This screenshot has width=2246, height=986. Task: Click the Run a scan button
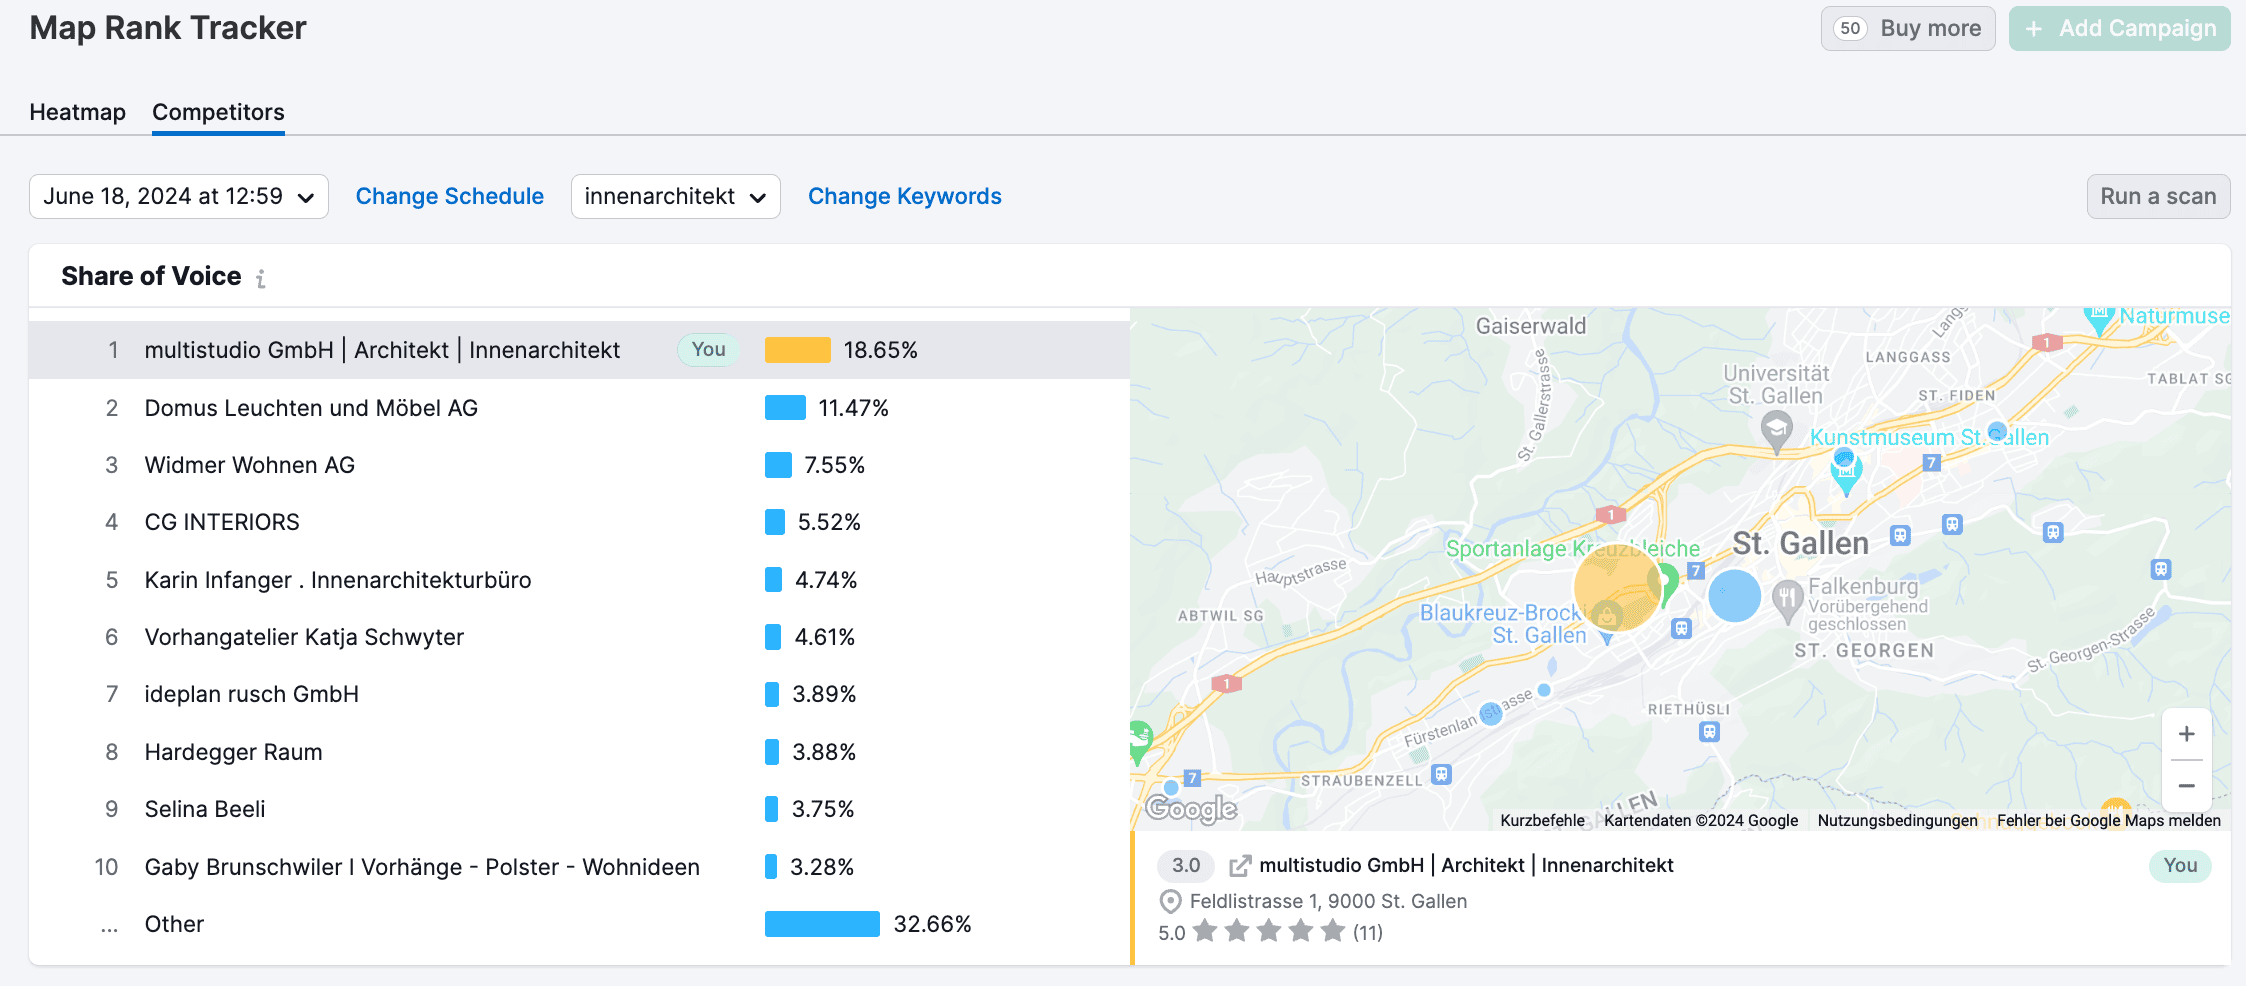pyautogui.click(x=2158, y=197)
